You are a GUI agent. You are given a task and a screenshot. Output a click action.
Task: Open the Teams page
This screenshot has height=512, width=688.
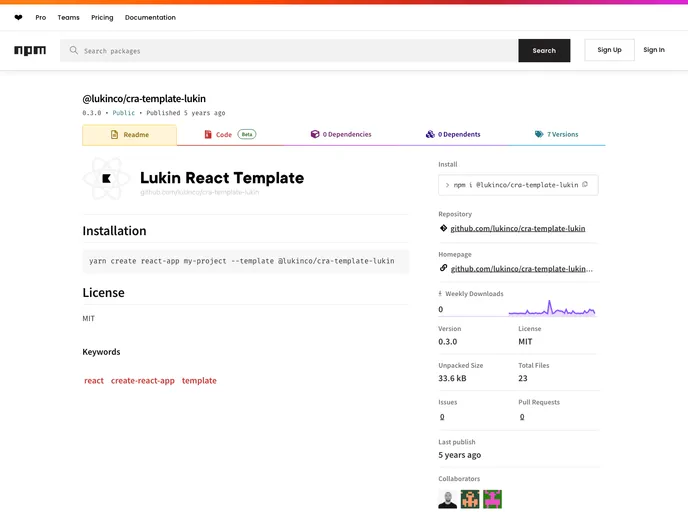click(68, 18)
